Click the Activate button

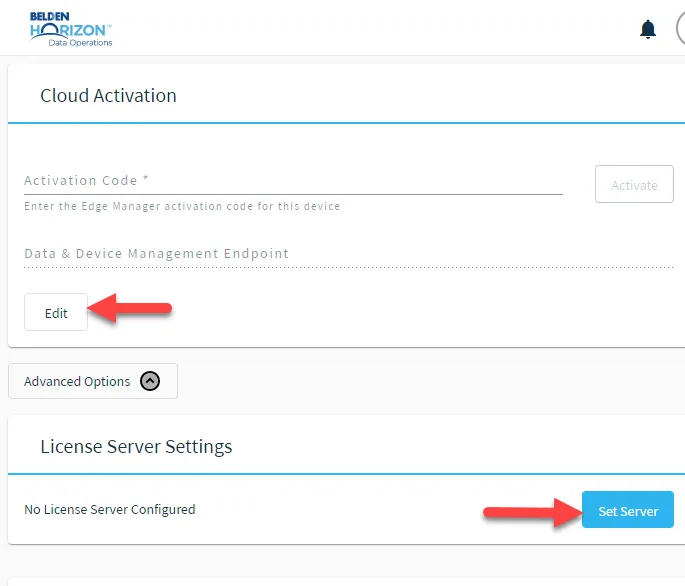click(x=634, y=184)
